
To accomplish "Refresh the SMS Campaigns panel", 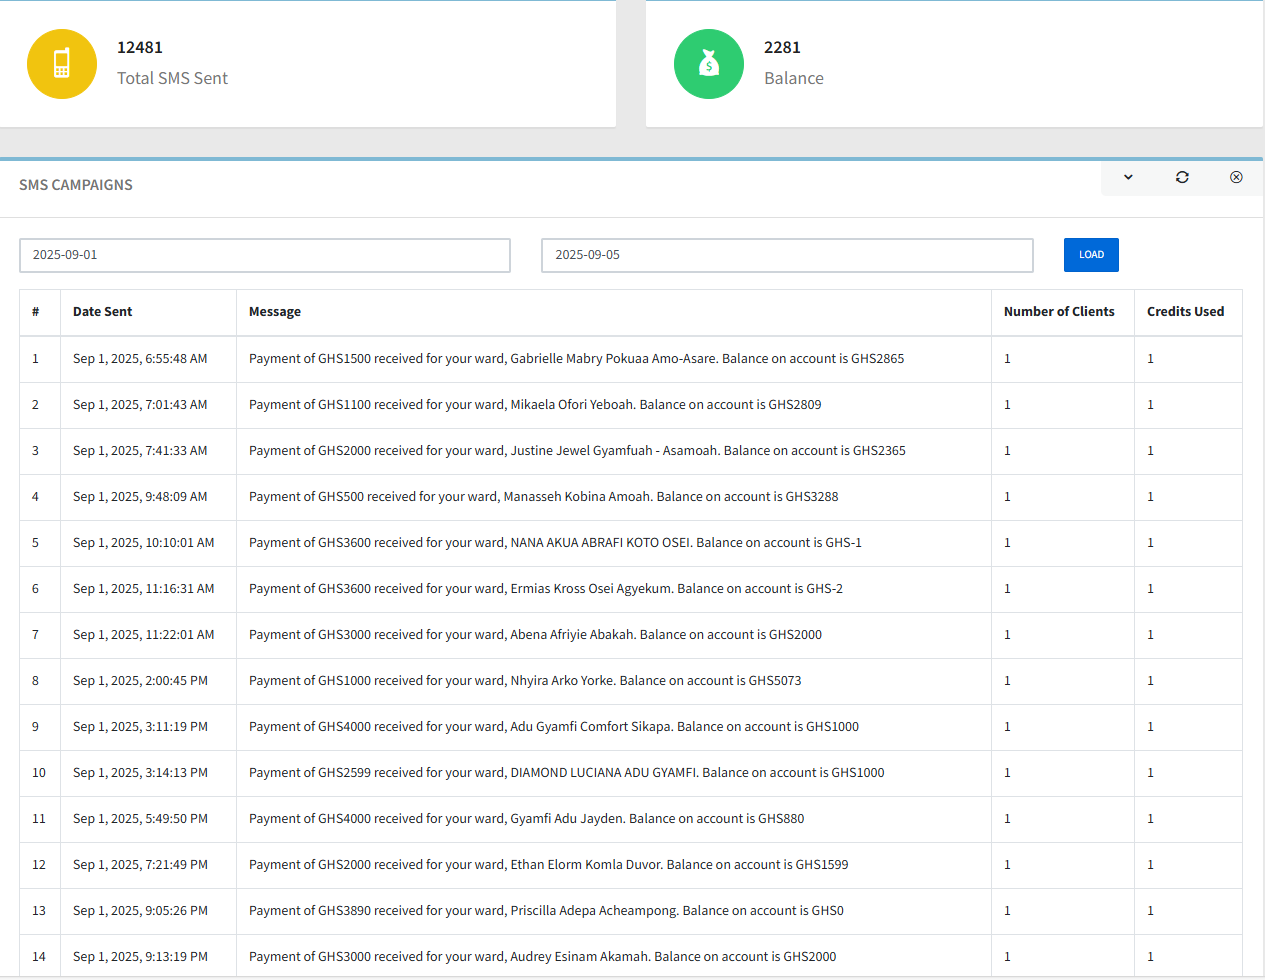I will click(1182, 177).
